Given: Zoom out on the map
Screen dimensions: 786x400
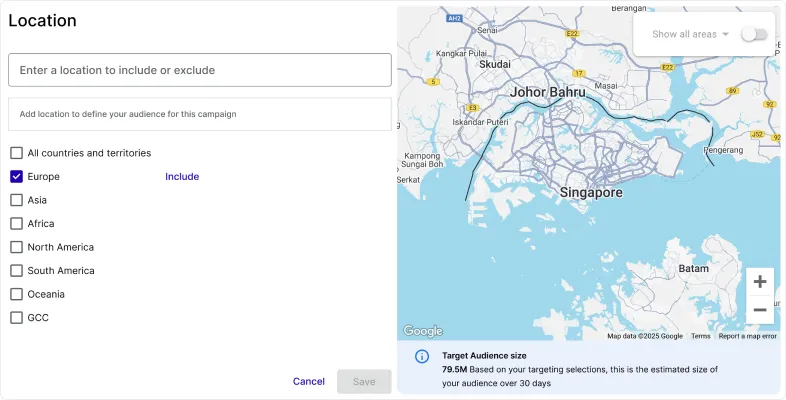Looking at the screenshot, I should coord(759,310).
